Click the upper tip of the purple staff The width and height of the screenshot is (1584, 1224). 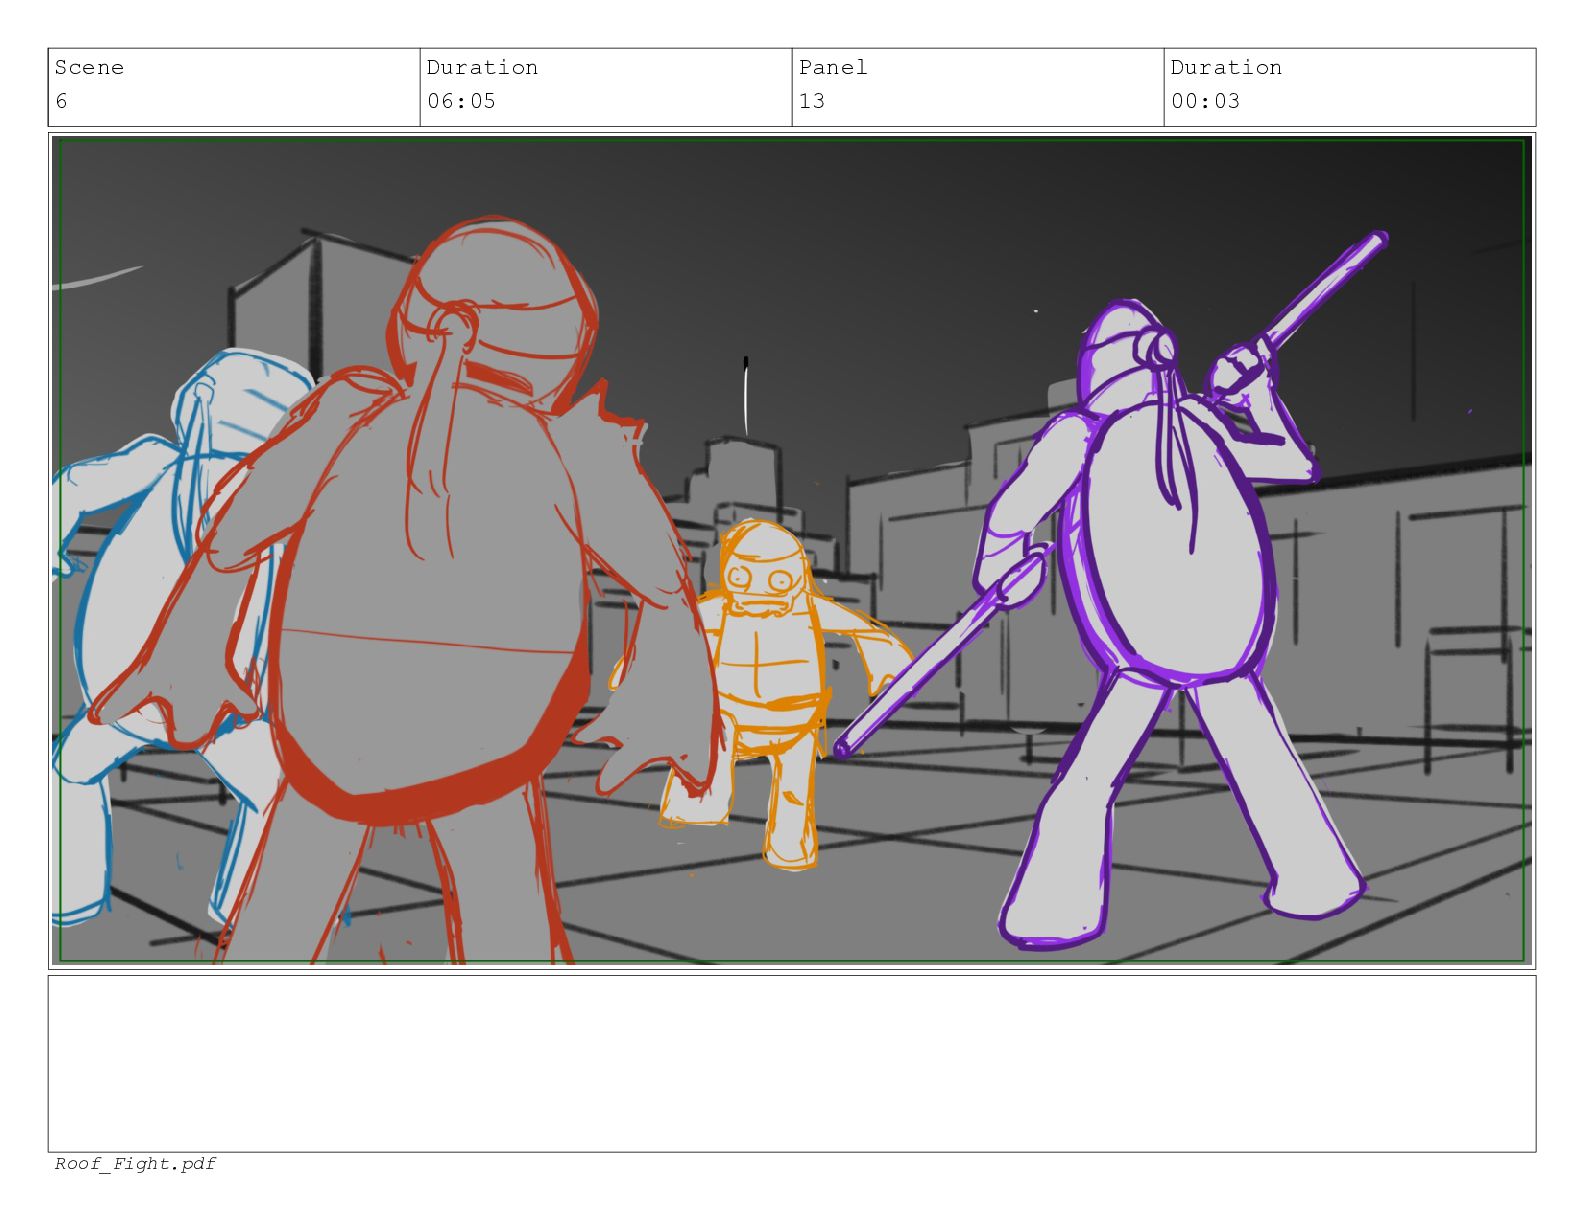[x=1378, y=240]
